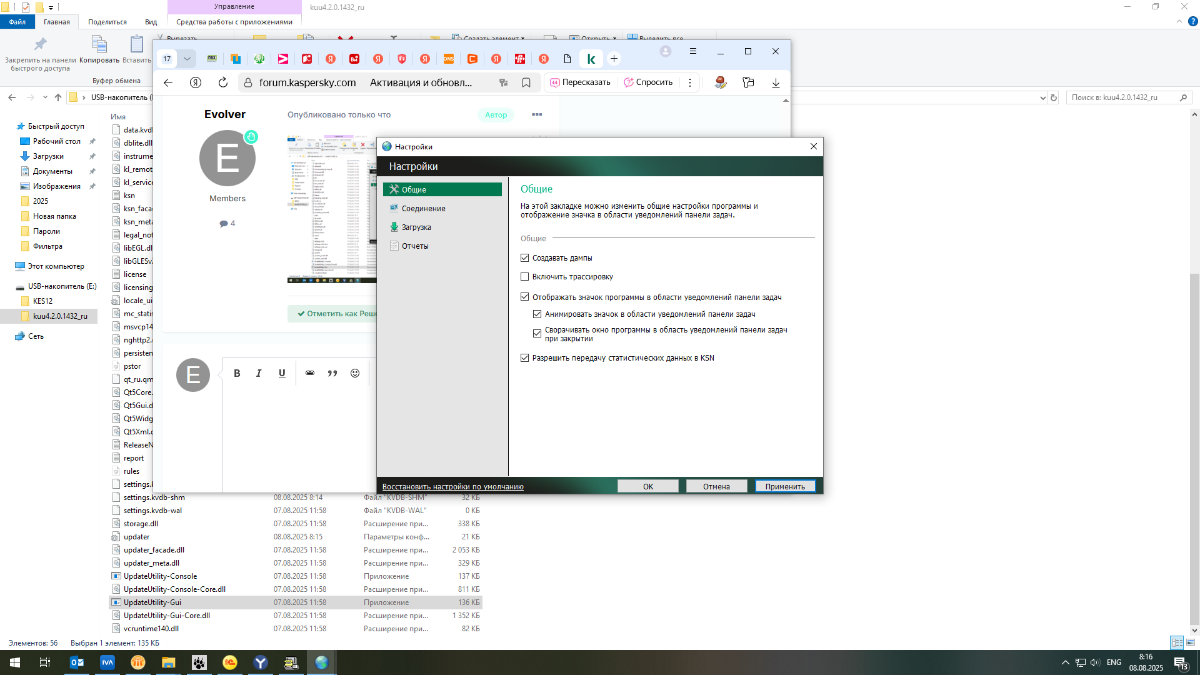The image size is (1200, 675).
Task: Select the UpdateUtility-Console file
Action: (x=160, y=577)
